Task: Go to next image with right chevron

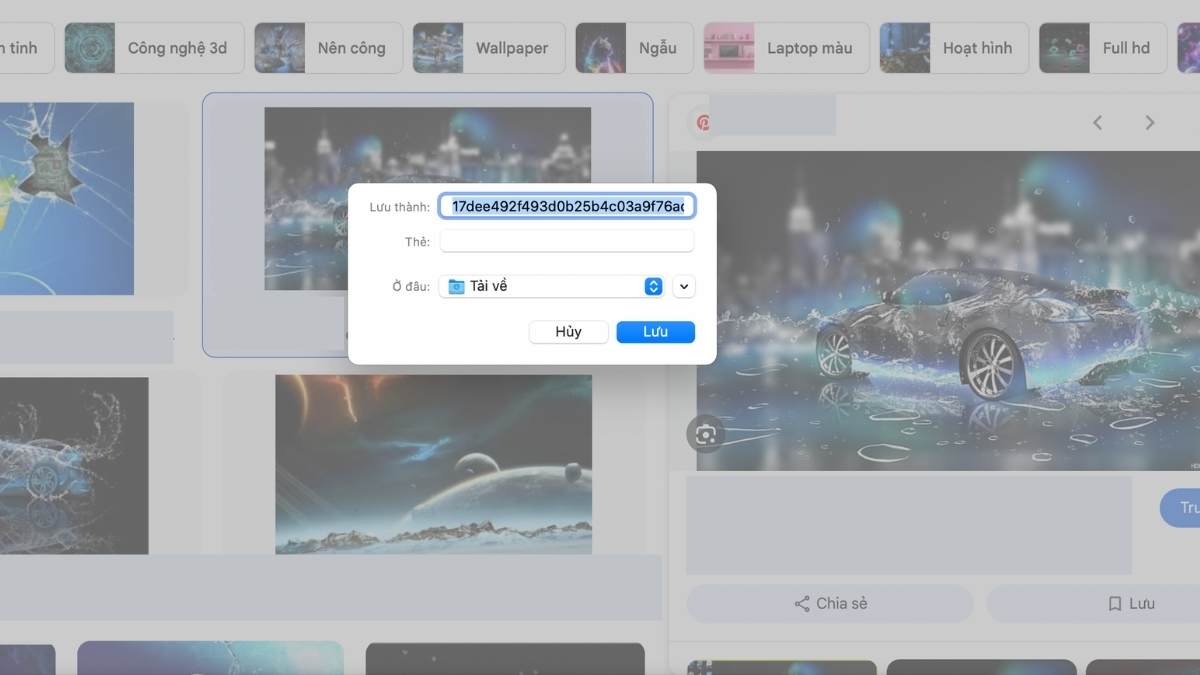Action: coord(1149,122)
